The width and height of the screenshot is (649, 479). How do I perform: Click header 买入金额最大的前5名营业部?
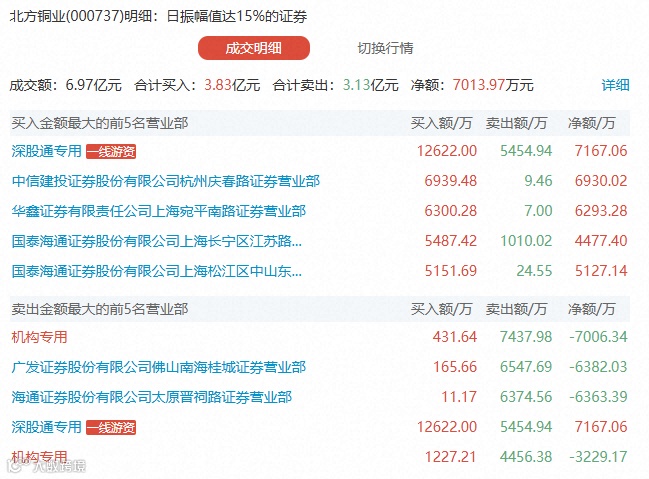[x=100, y=123]
